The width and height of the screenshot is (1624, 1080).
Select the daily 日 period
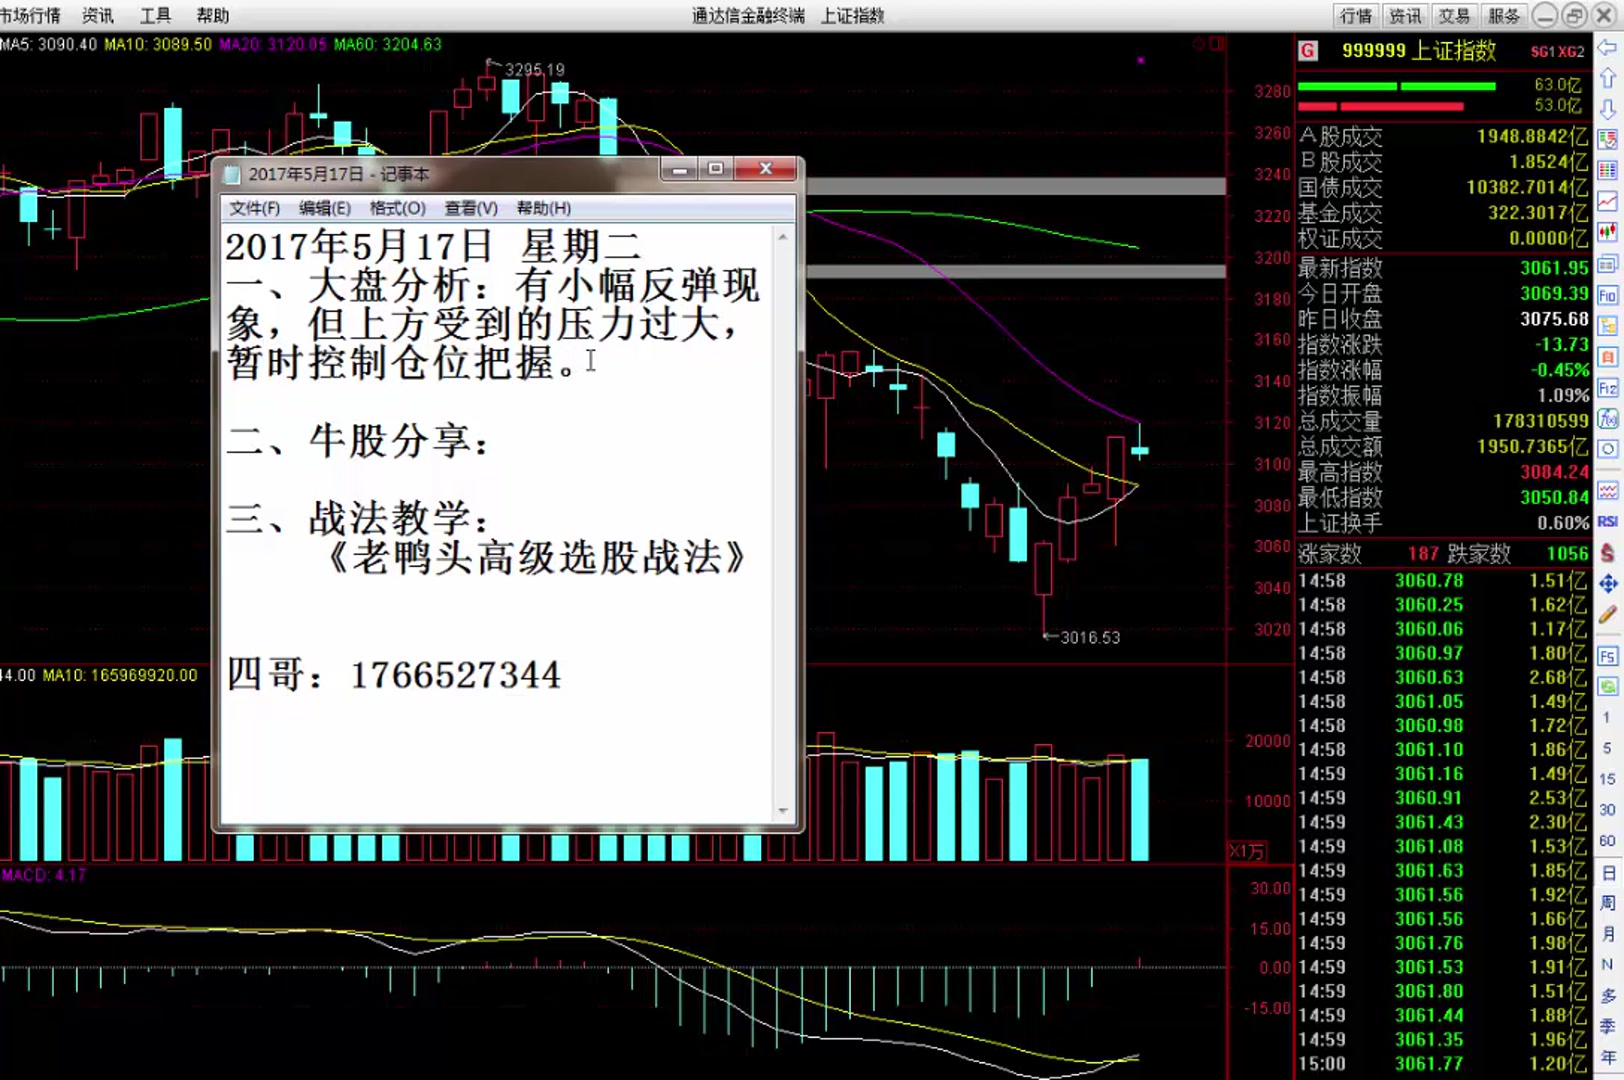(1608, 873)
